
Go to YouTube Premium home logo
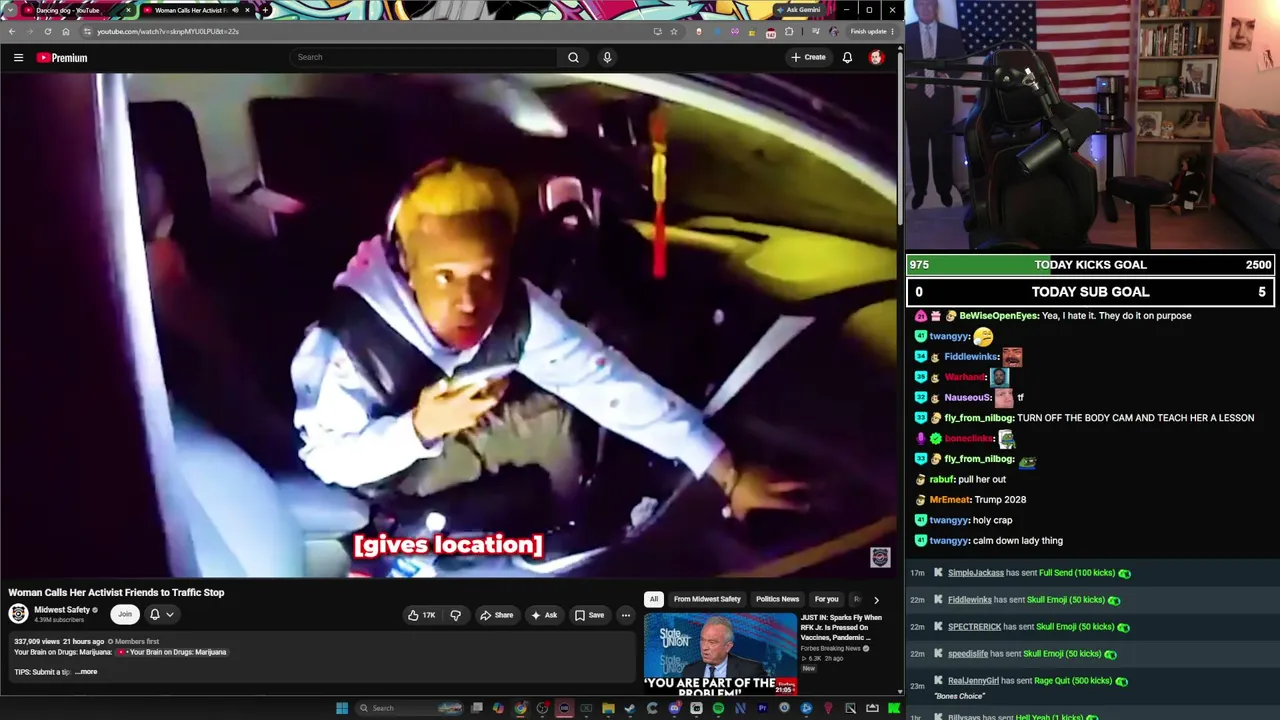click(62, 58)
